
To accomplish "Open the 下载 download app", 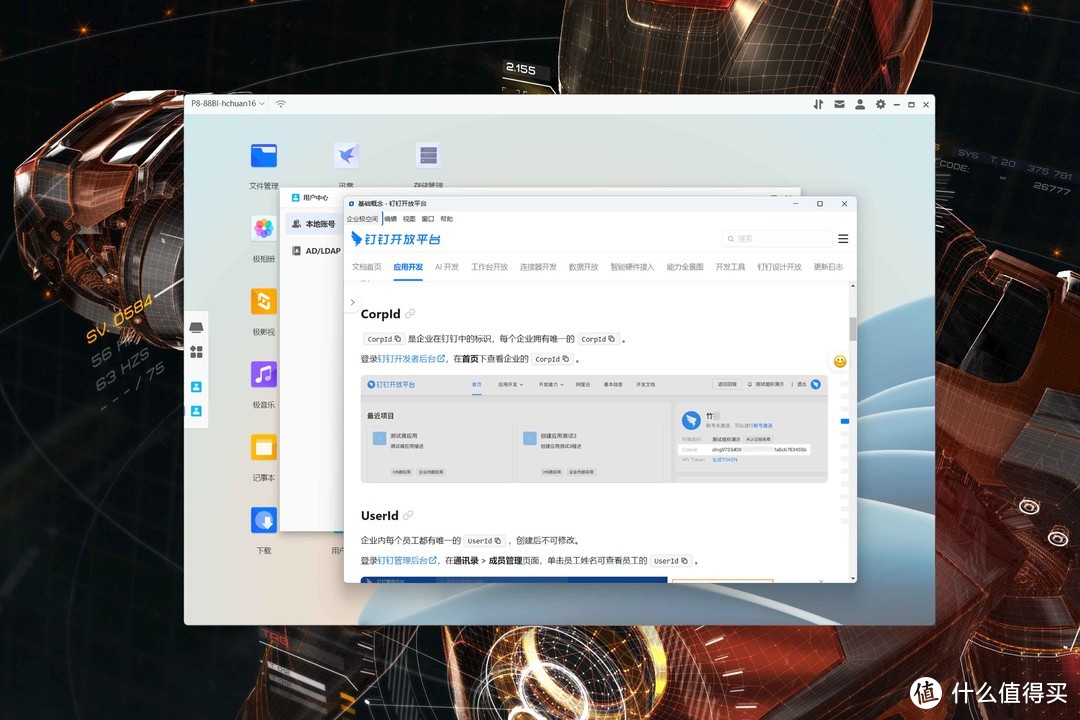I will (264, 521).
